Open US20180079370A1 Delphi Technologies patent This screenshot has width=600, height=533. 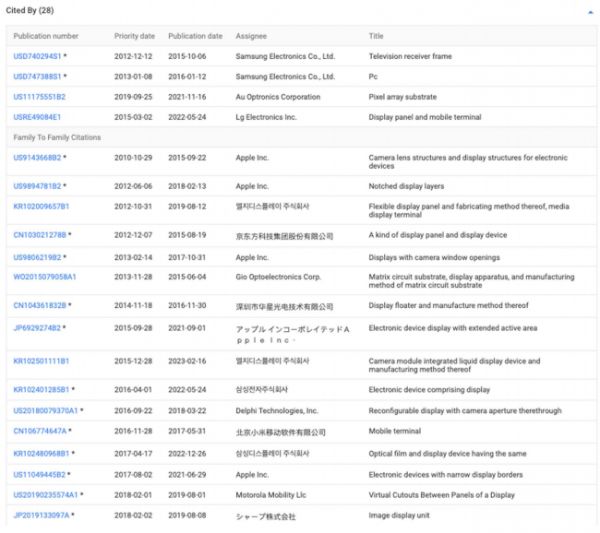tap(46, 409)
